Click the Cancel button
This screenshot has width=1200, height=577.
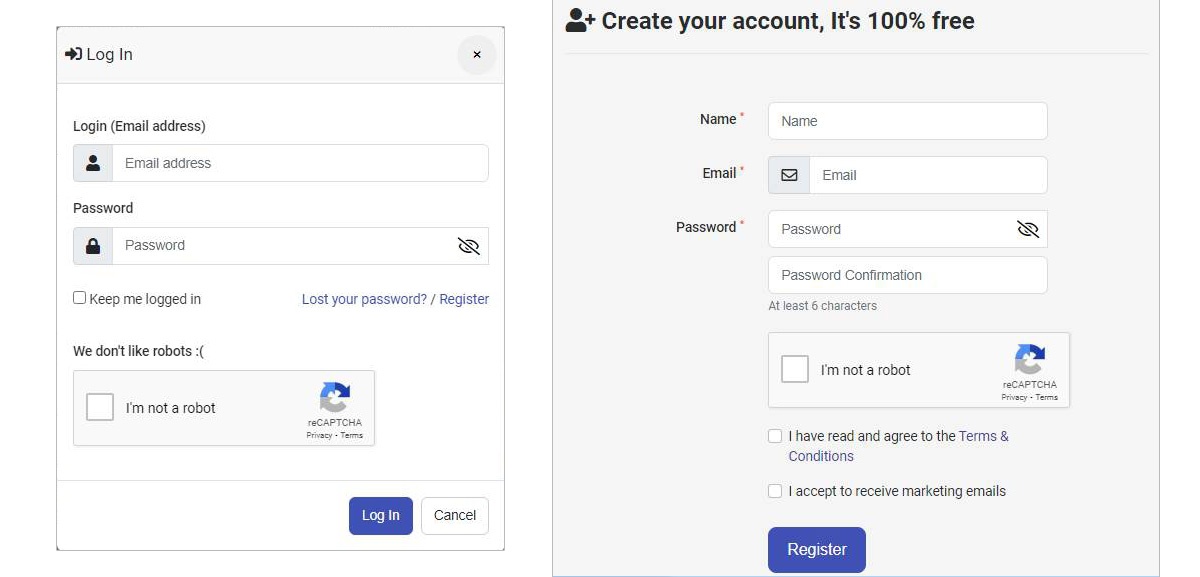455,516
